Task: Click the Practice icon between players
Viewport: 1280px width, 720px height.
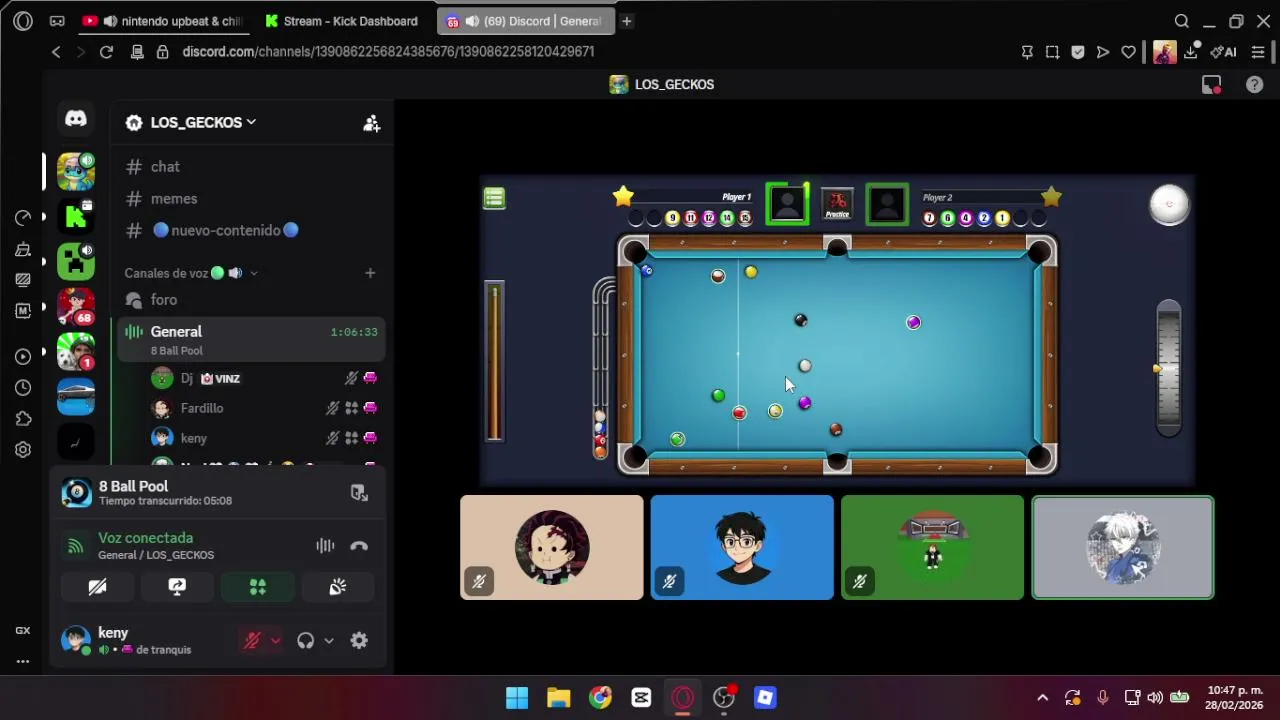Action: (x=837, y=204)
